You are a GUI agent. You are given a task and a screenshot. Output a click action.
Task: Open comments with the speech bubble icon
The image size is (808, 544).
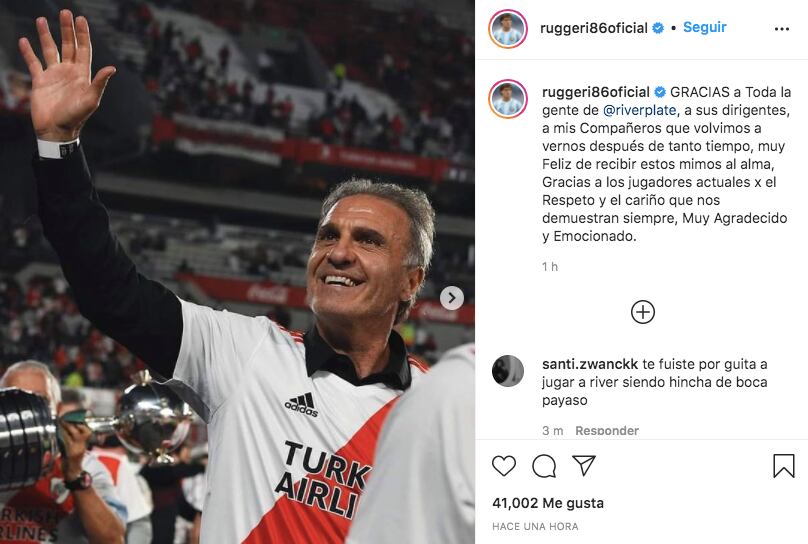(544, 466)
